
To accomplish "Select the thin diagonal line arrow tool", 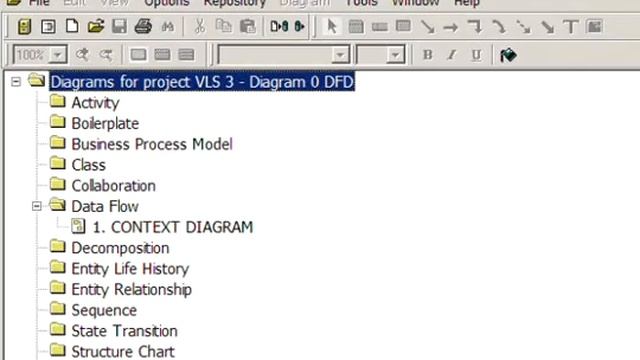I will [x=427, y=27].
